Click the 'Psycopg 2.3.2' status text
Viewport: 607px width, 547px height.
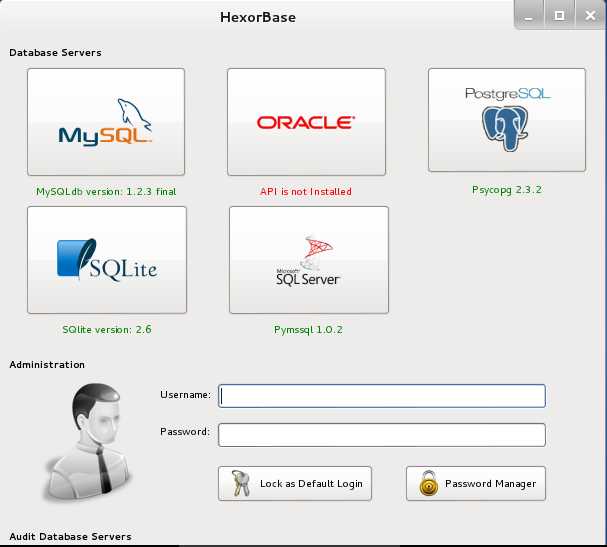tap(507, 190)
